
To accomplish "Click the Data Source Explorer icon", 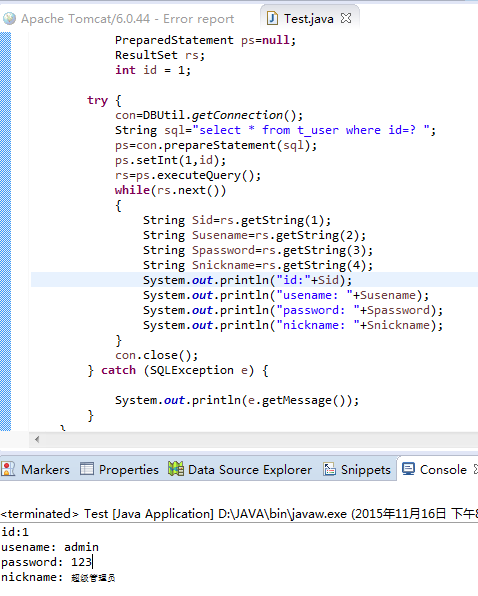I will pos(176,469).
